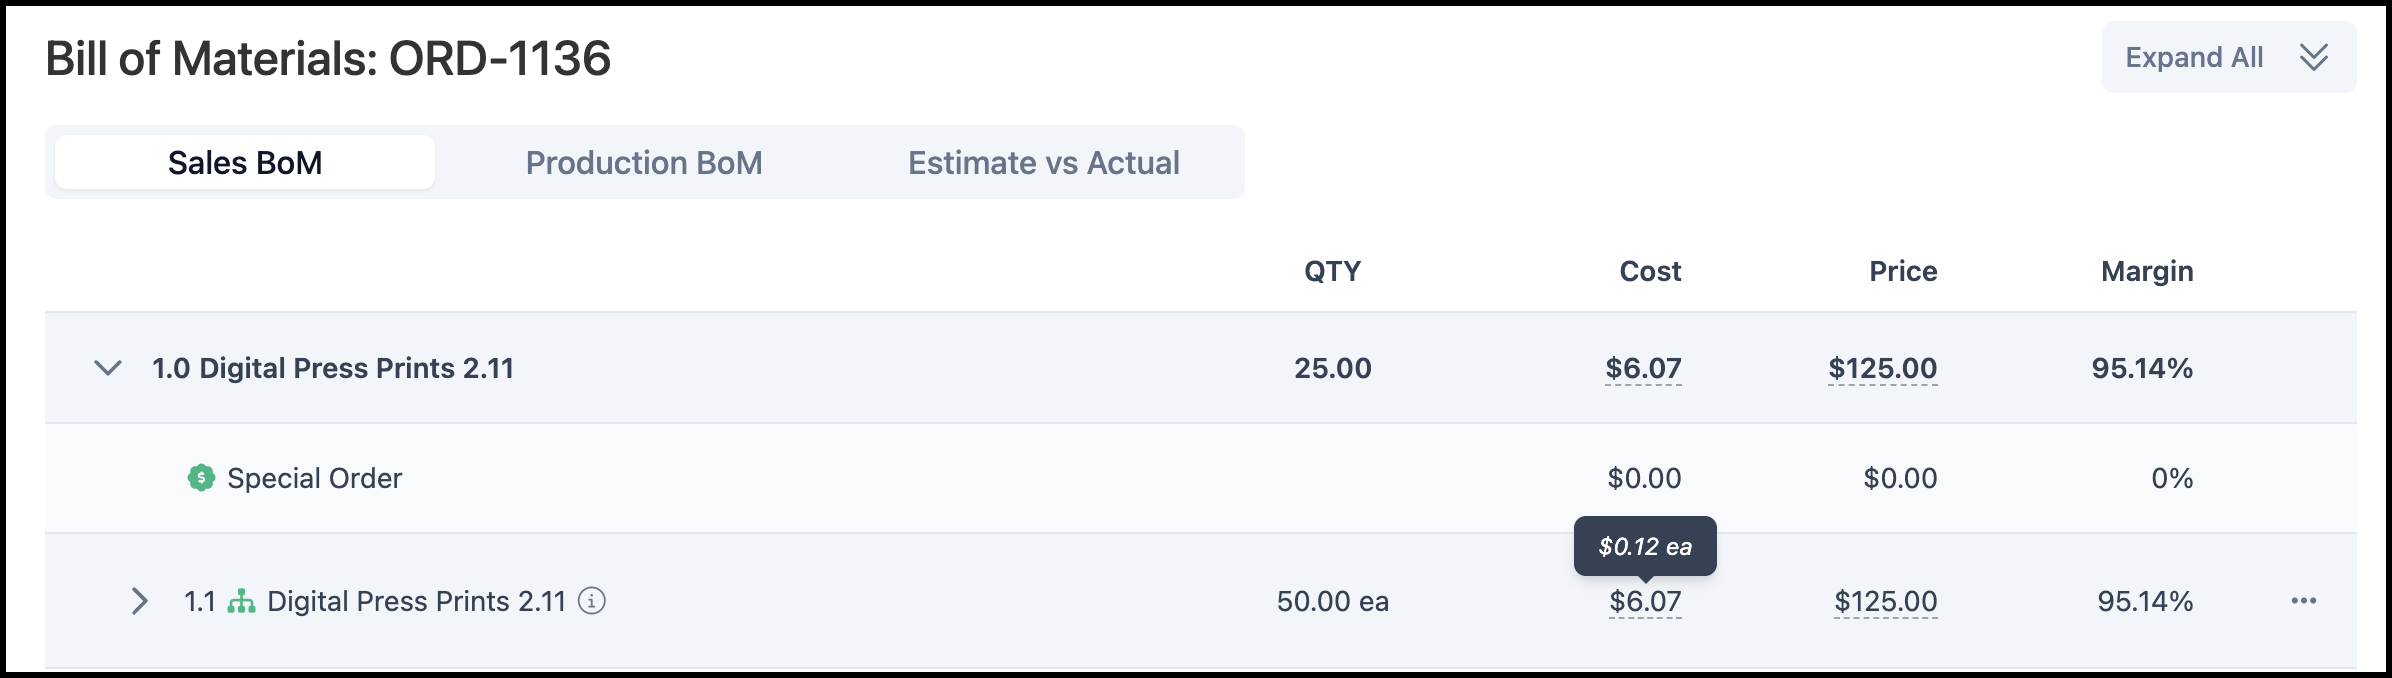Expand the 1.1 Digital Press Prints row
This screenshot has width=2392, height=678.
point(140,601)
